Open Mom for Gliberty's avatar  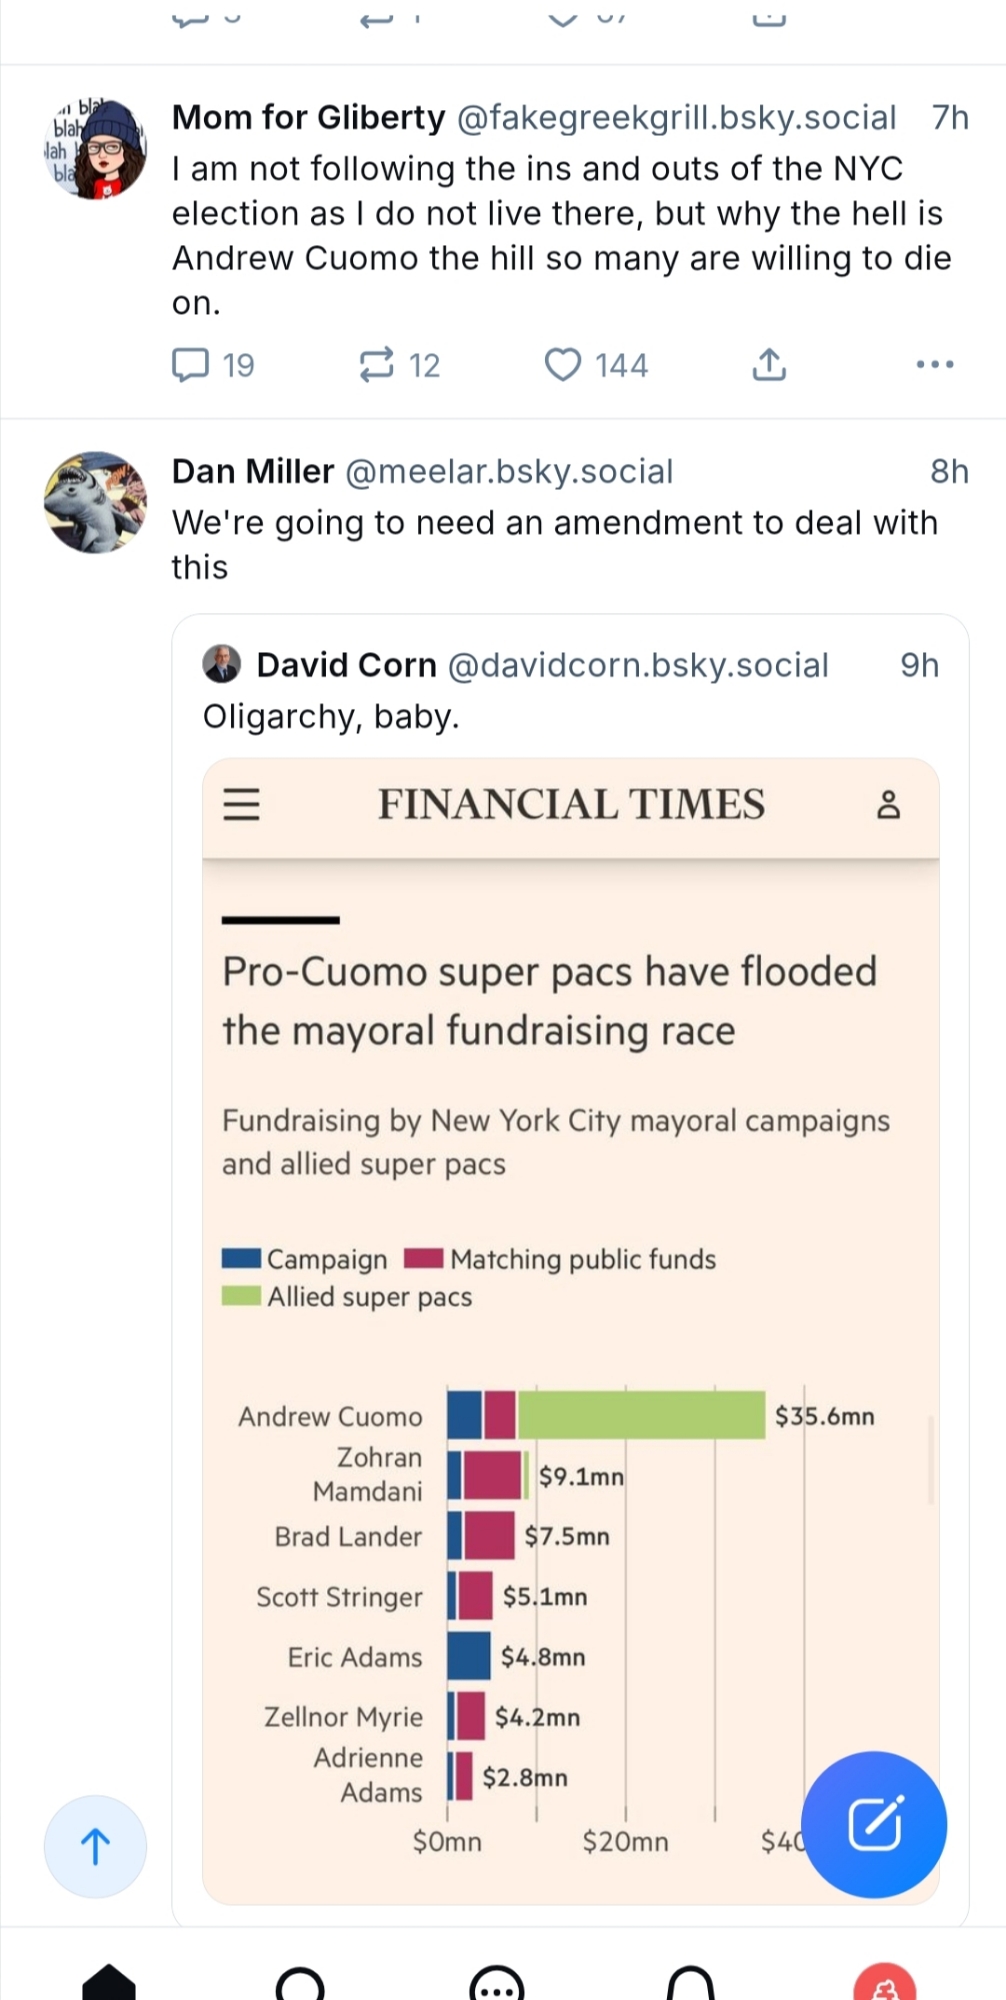pos(97,149)
